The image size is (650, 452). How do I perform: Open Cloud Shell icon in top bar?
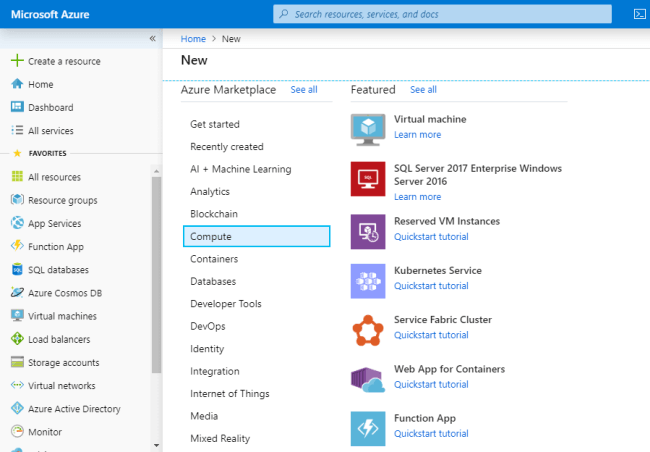tap(640, 14)
